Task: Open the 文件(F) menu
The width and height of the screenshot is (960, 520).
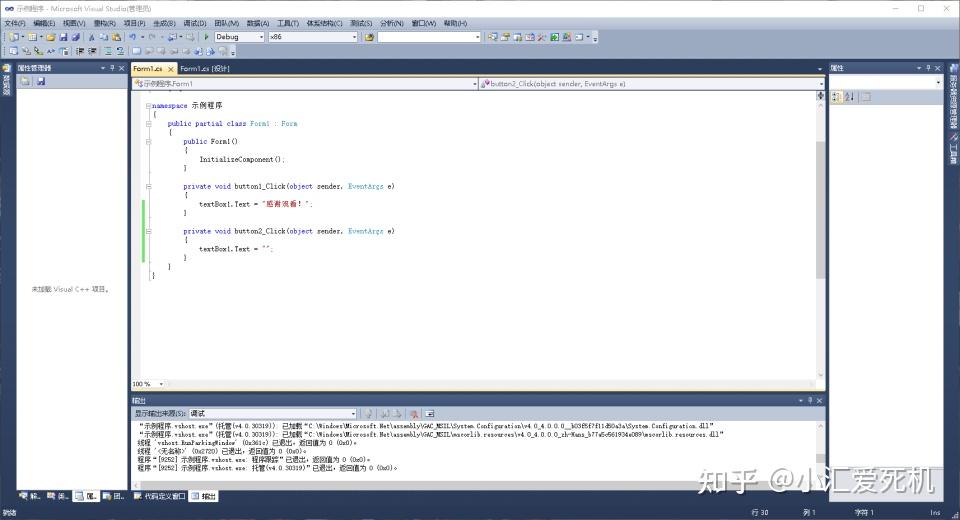Action: [x=15, y=23]
